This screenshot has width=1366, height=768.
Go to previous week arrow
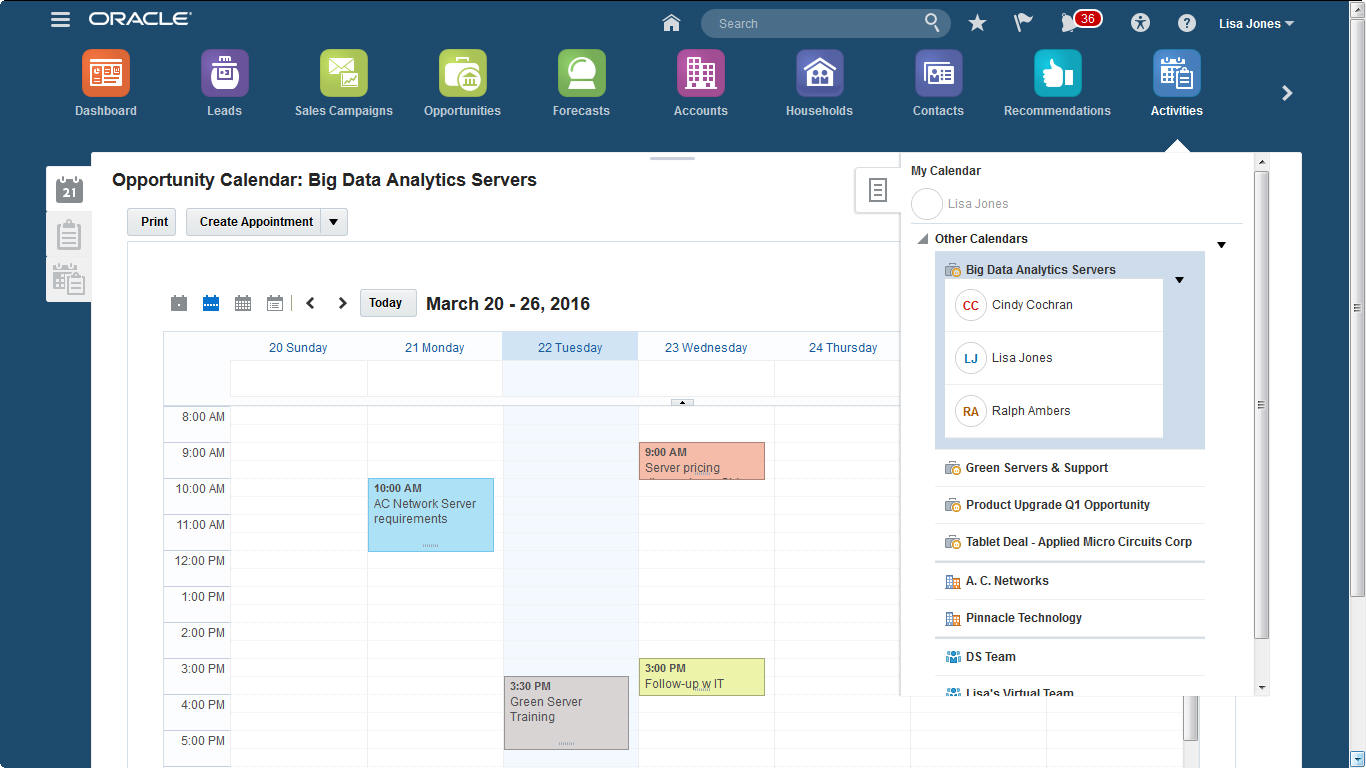311,303
